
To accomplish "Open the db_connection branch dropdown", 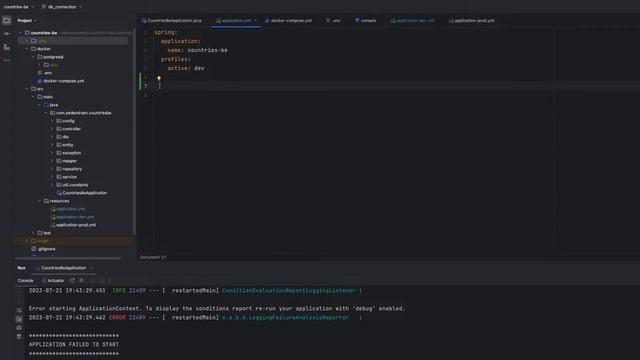I will [x=62, y=7].
